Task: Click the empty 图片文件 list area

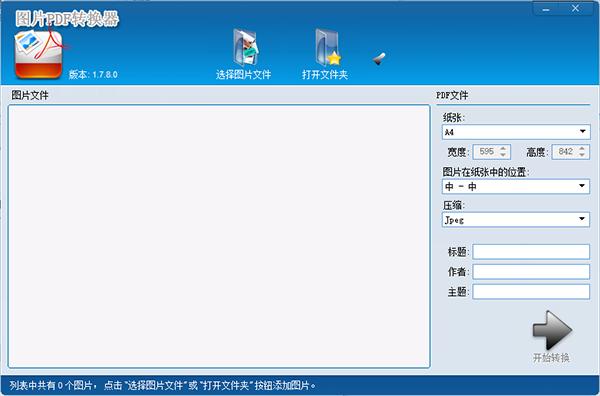Action: tap(219, 236)
